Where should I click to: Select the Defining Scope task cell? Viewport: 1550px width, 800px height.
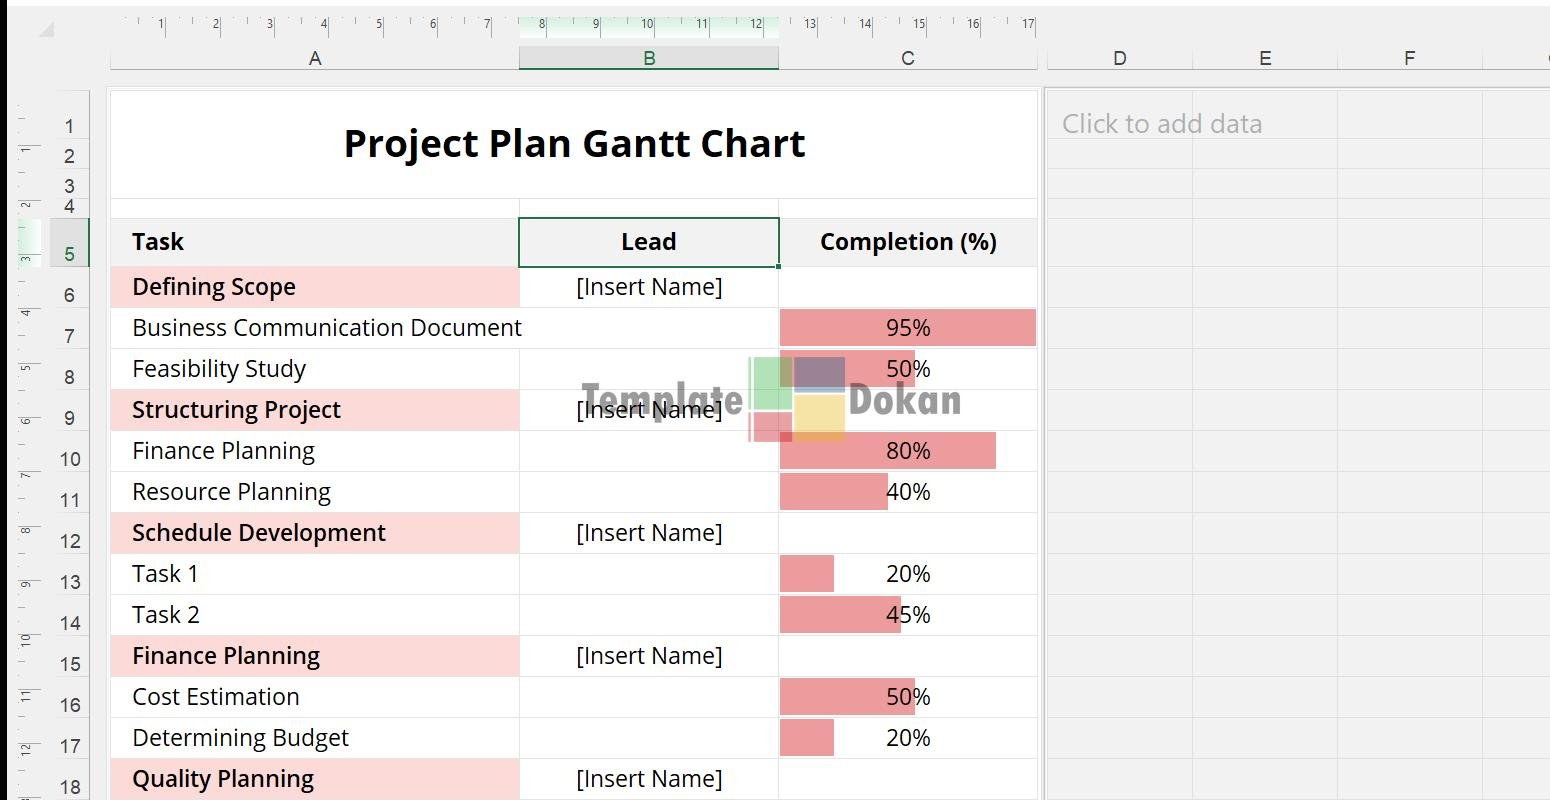[314, 287]
